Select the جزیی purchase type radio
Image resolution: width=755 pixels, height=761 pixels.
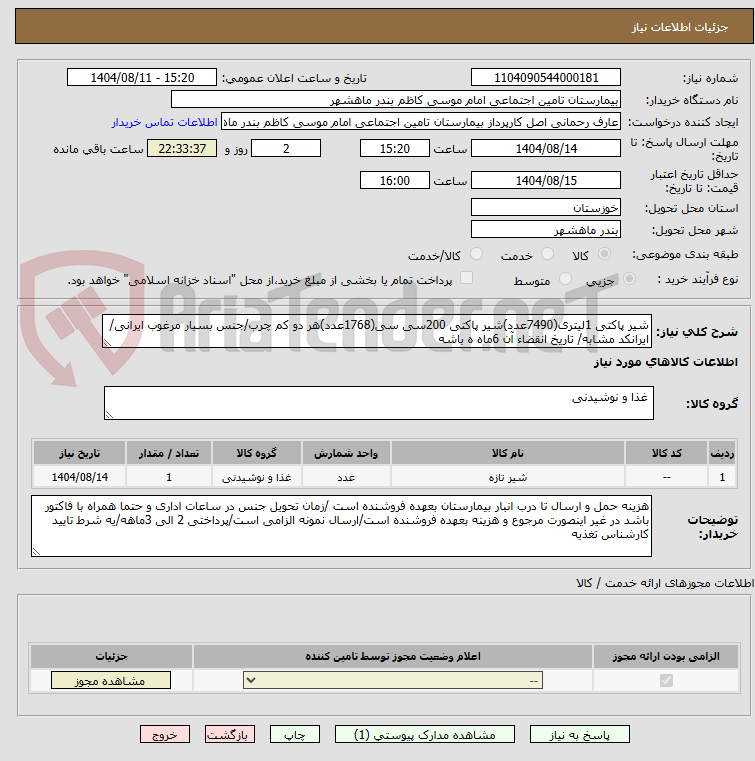click(x=629, y=279)
